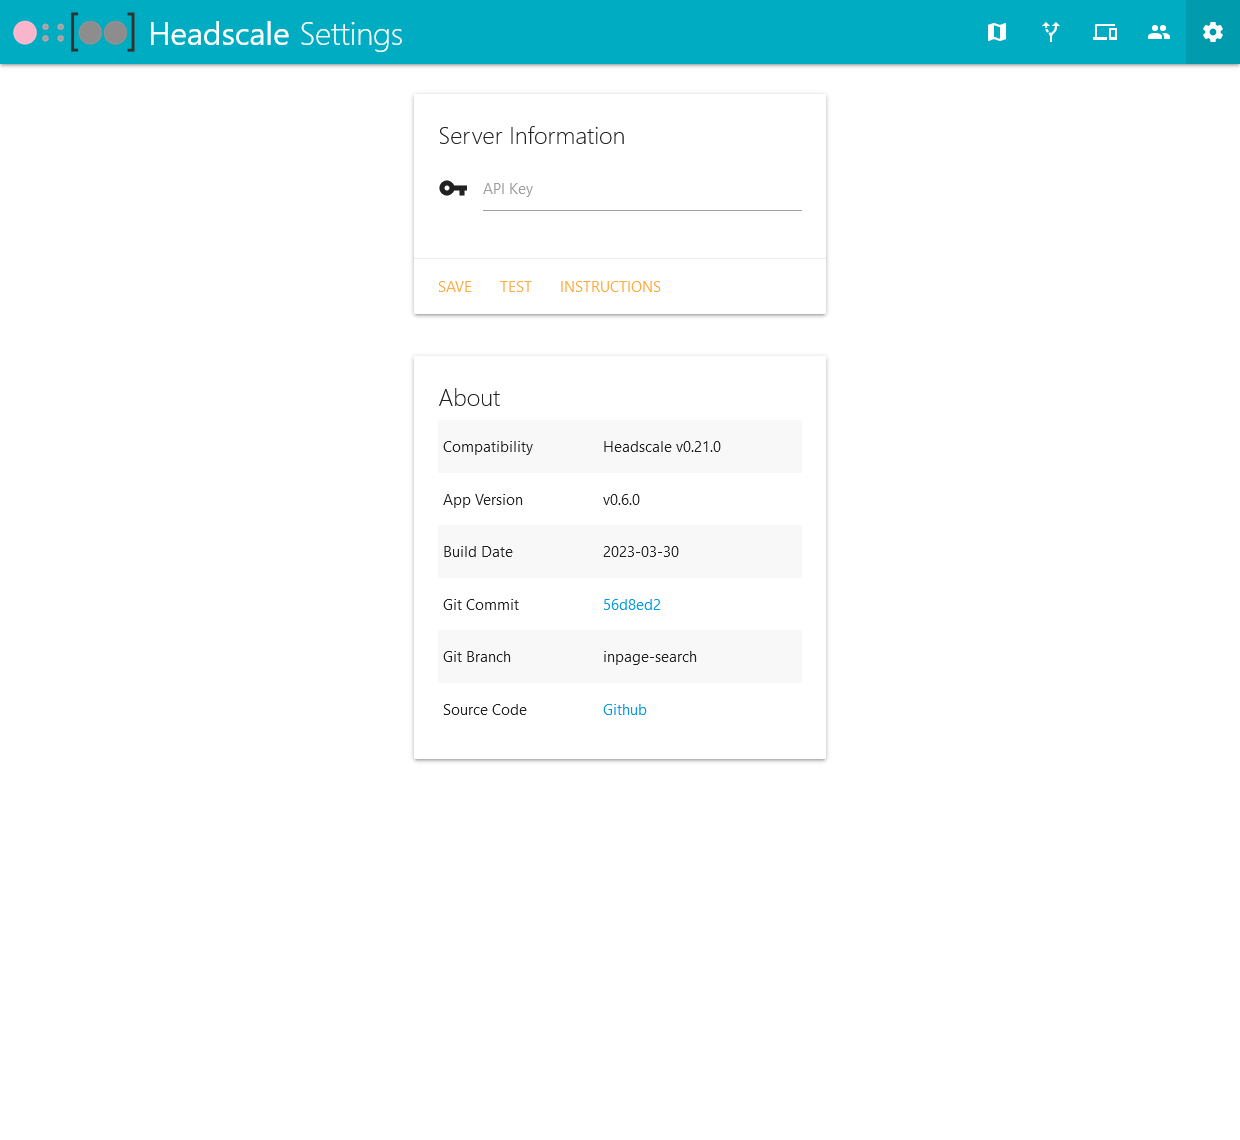1240x1140 pixels.
Task: Click the About heading
Action: tap(469, 398)
